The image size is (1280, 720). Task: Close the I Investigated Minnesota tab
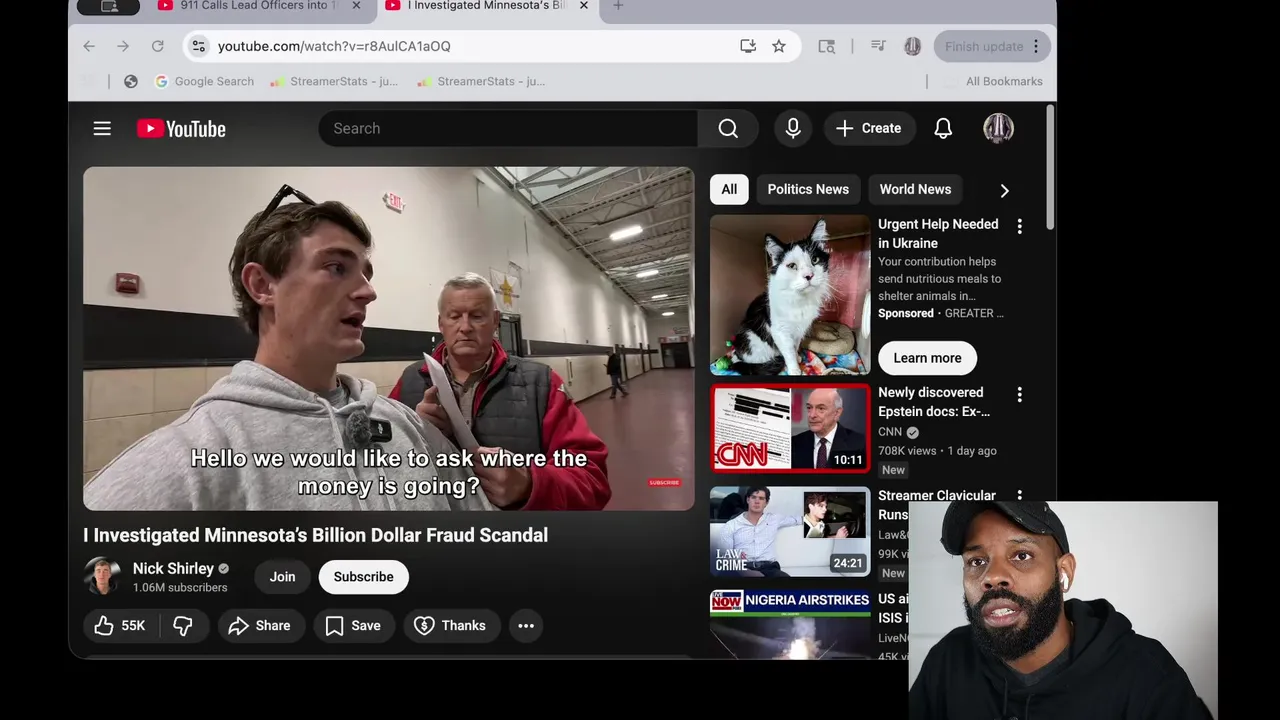pos(584,6)
